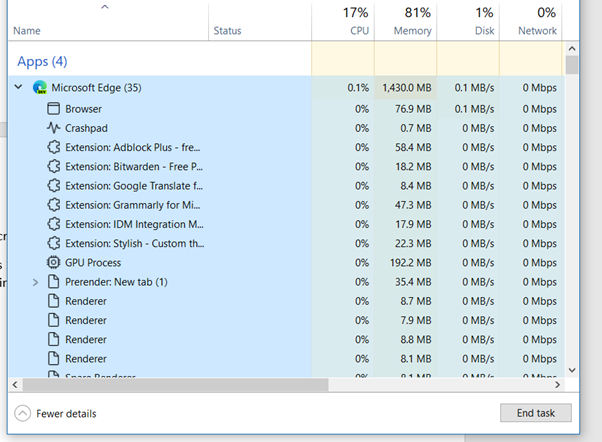Sort processes by Disk column header
The height and width of the screenshot is (442, 602).
468,22
